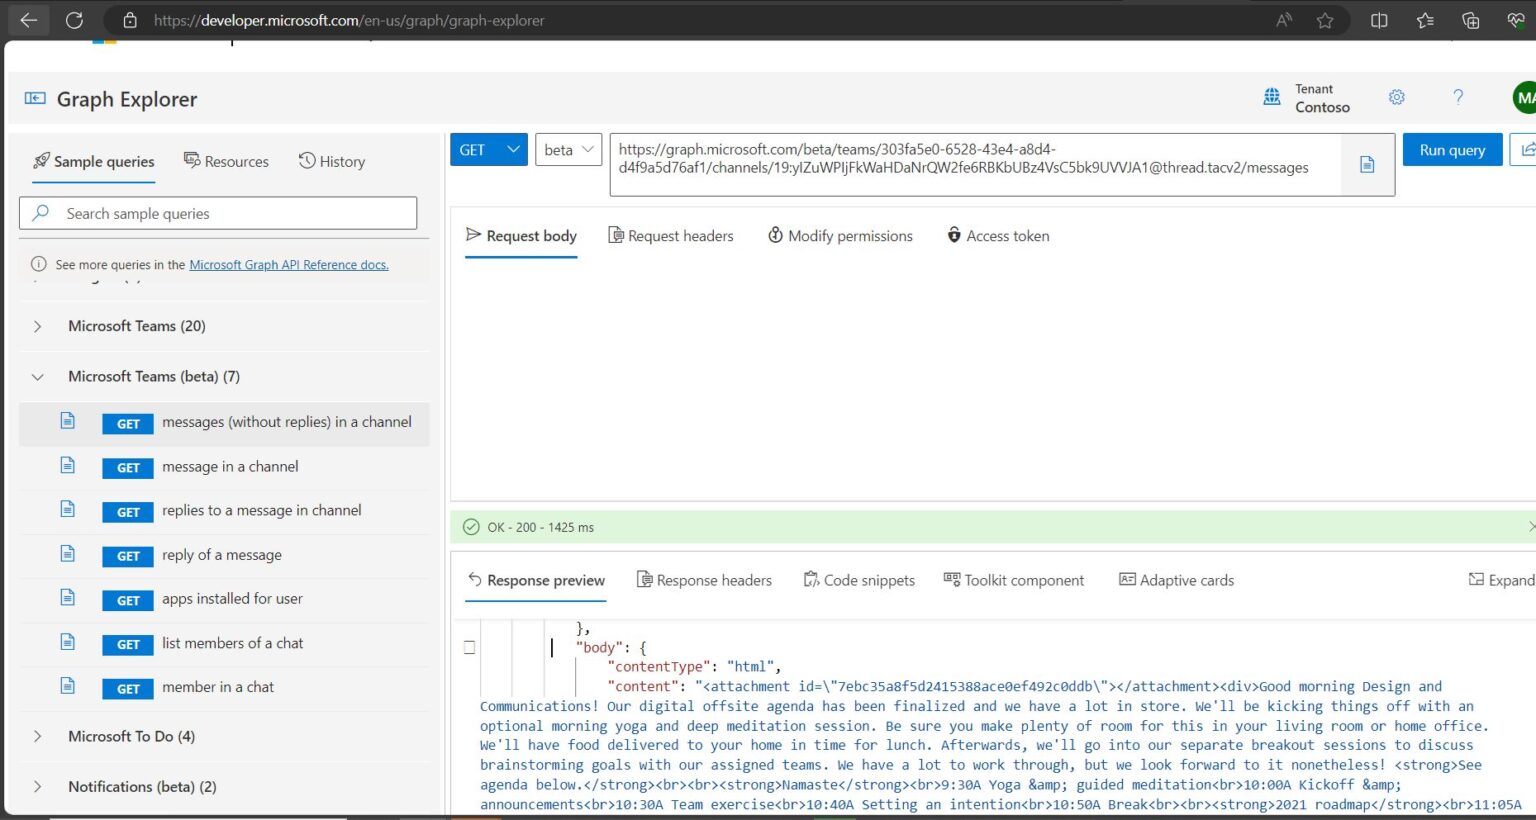The image size is (1536, 820).
Task: Reload the page with refresh icon
Action: click(x=74, y=20)
